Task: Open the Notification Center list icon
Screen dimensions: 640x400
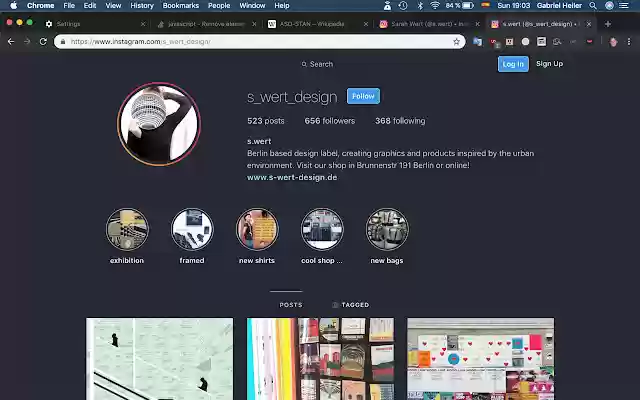Action: tap(624, 5)
